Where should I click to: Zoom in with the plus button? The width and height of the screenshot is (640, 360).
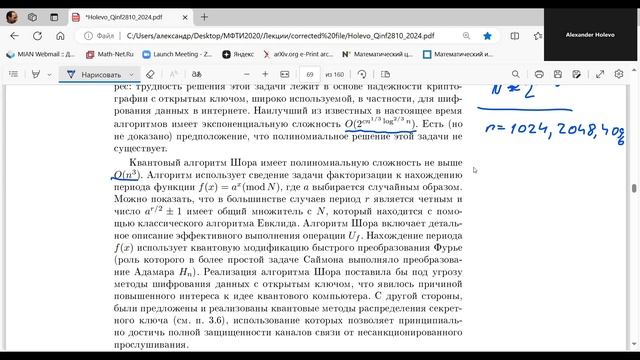[x=265, y=74]
